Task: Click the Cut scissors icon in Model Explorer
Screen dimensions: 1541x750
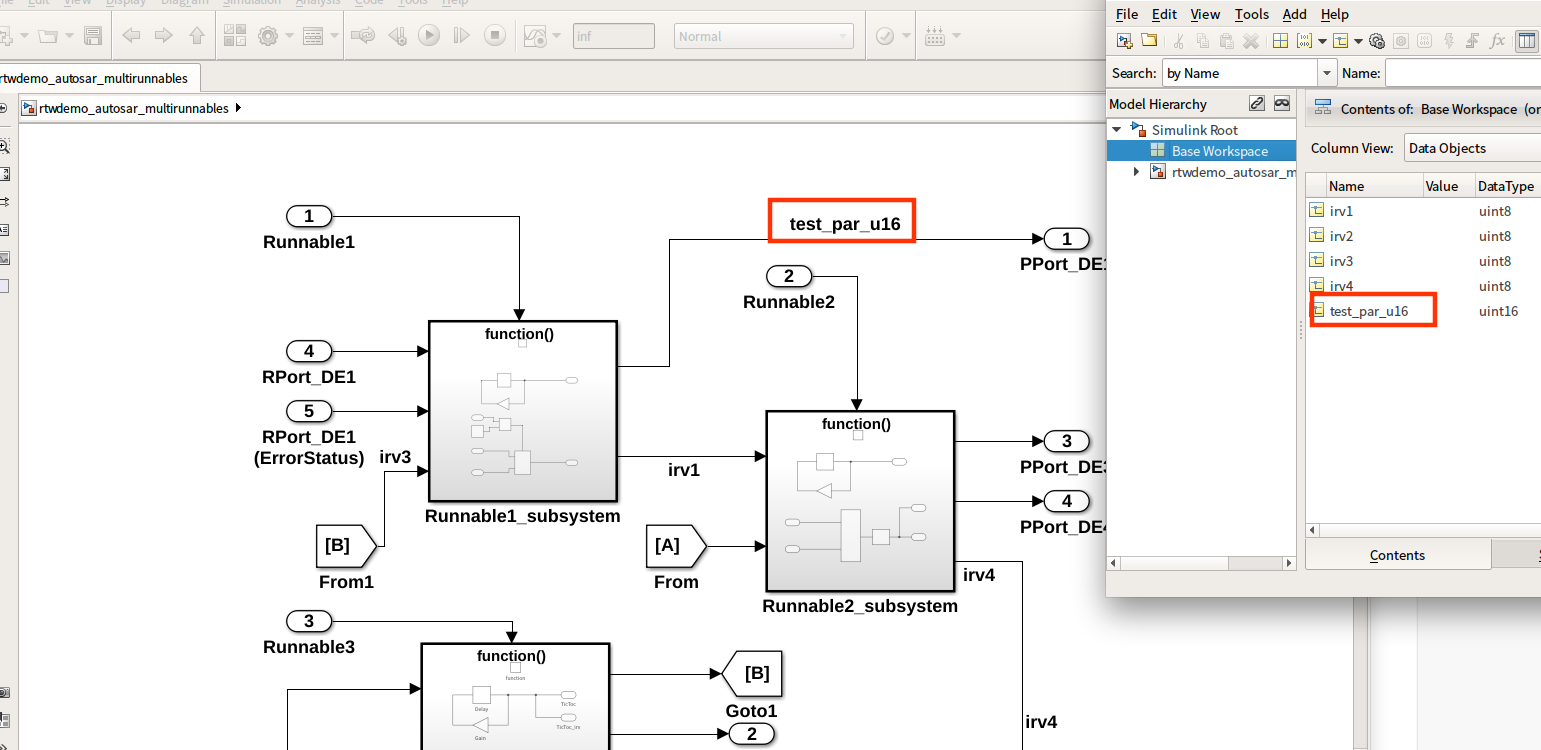Action: point(1179,41)
